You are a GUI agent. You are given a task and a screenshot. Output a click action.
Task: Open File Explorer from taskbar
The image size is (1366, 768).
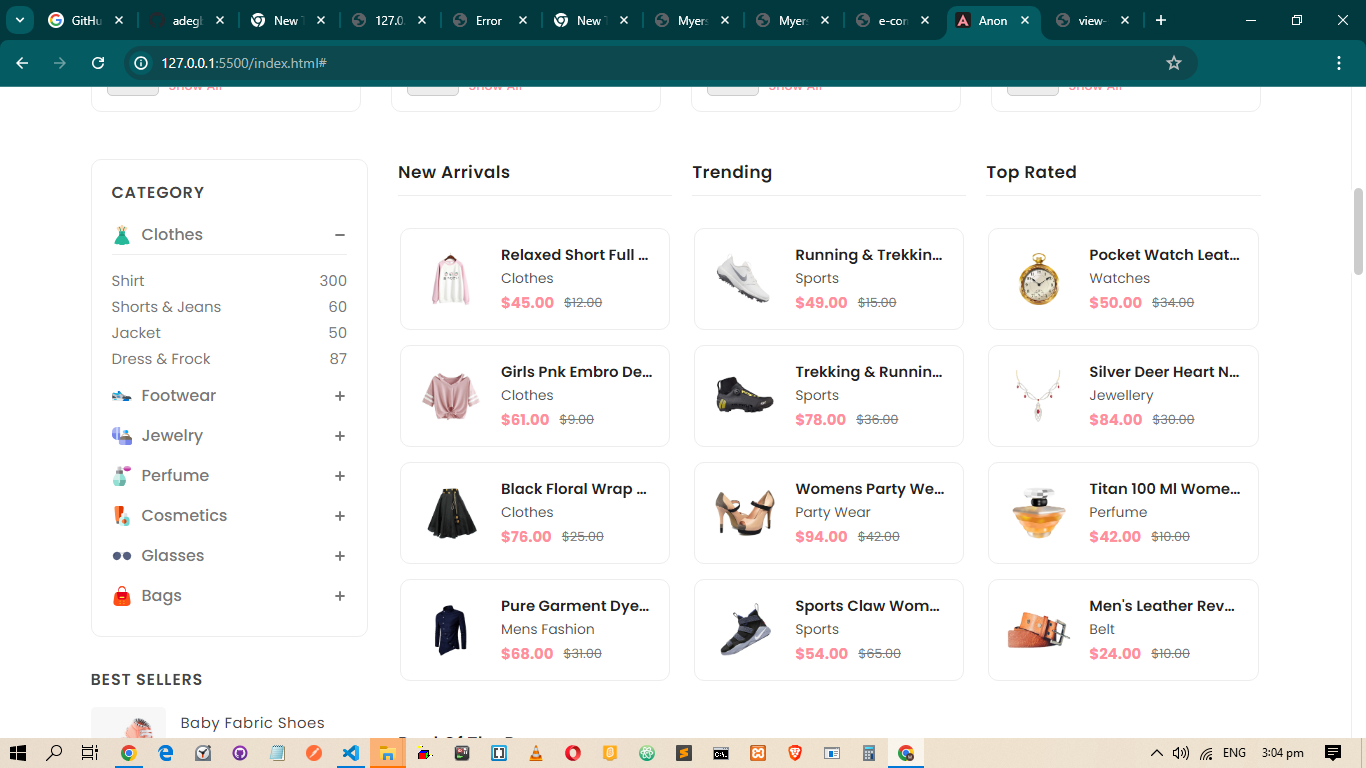(387, 753)
